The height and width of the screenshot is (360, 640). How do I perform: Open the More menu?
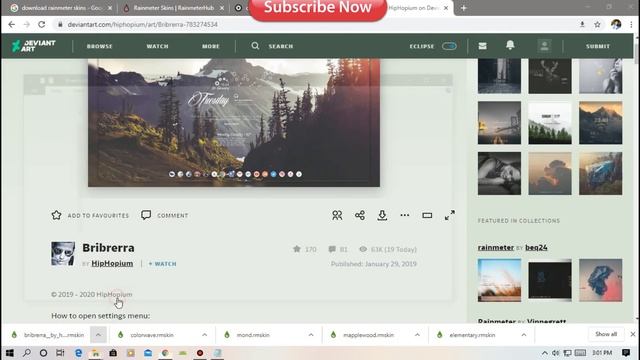coord(211,46)
